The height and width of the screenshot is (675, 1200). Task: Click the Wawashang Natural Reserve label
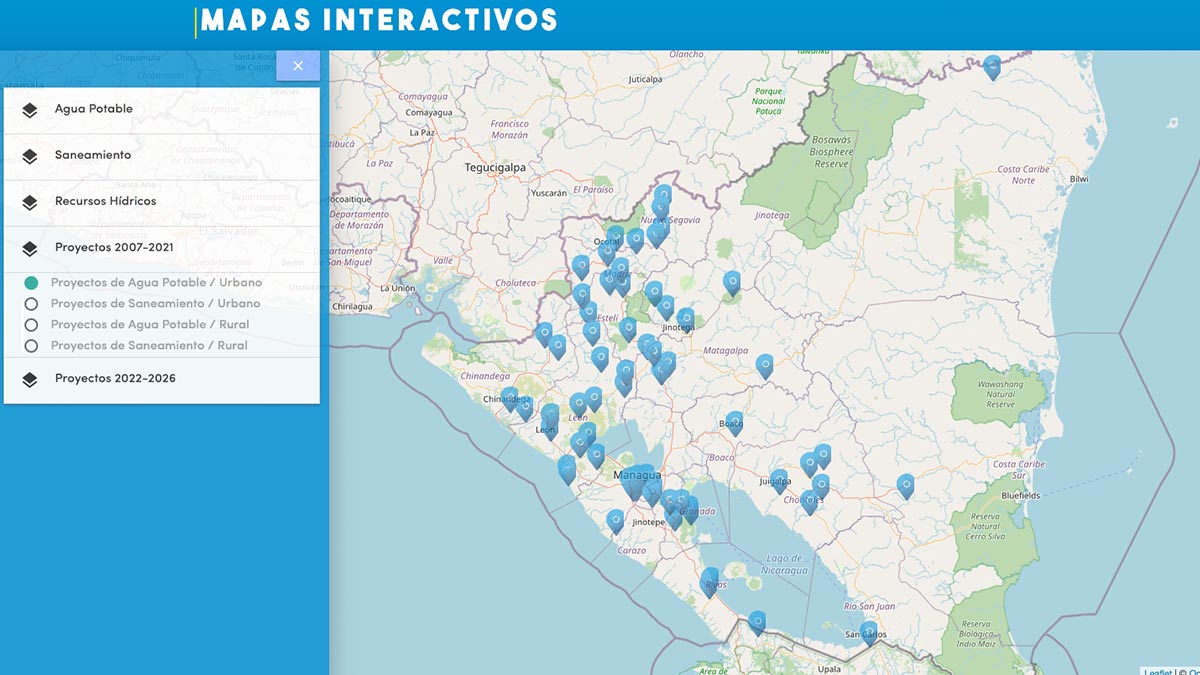coord(1000,394)
